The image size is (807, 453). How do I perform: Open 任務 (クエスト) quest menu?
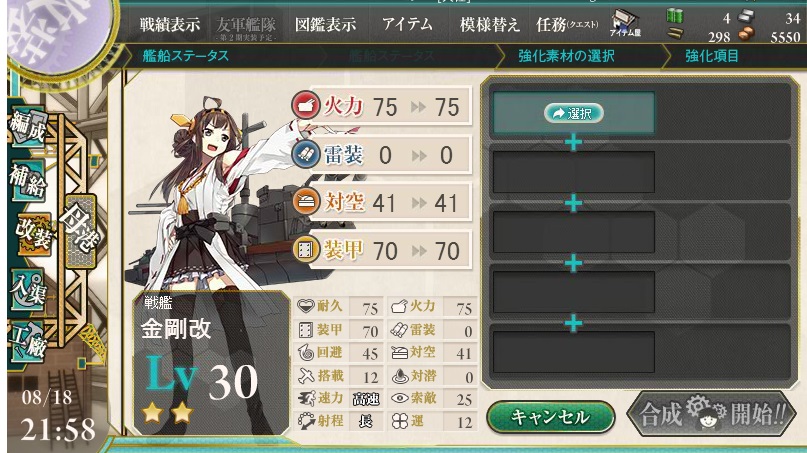tap(567, 24)
